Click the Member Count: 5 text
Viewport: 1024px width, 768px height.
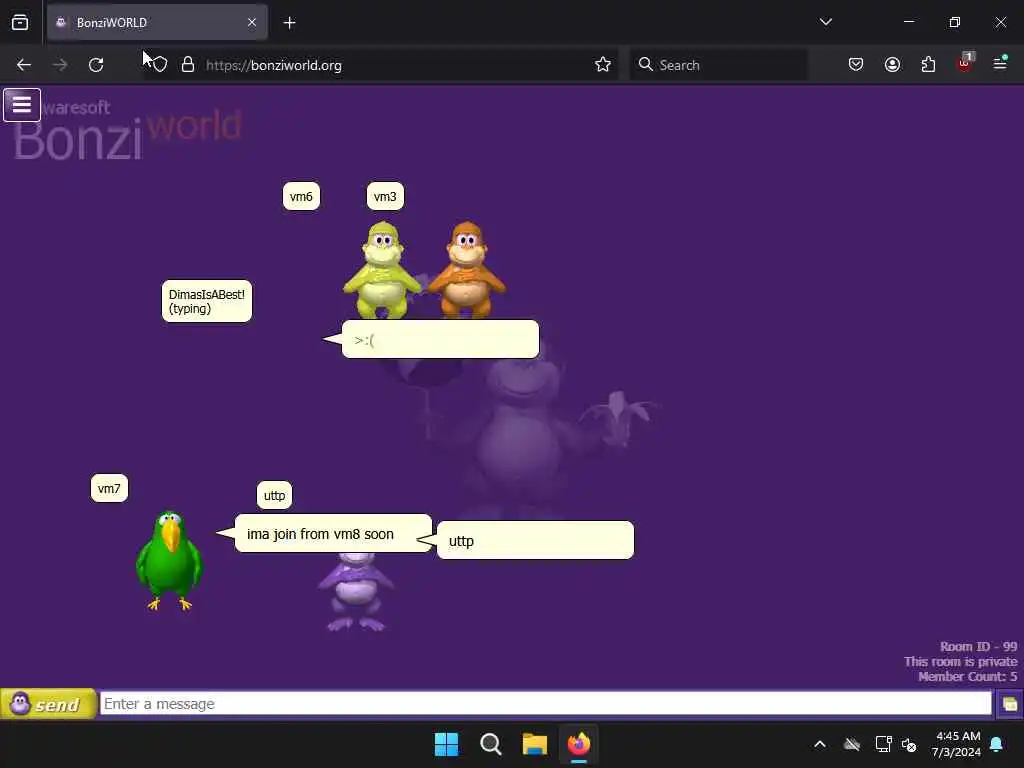click(967, 677)
